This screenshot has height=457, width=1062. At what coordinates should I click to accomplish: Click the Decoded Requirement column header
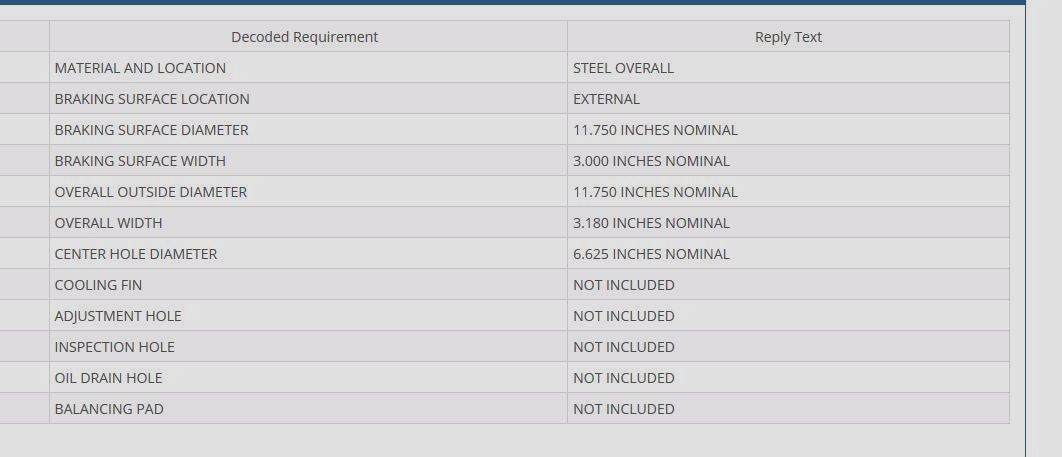click(304, 37)
